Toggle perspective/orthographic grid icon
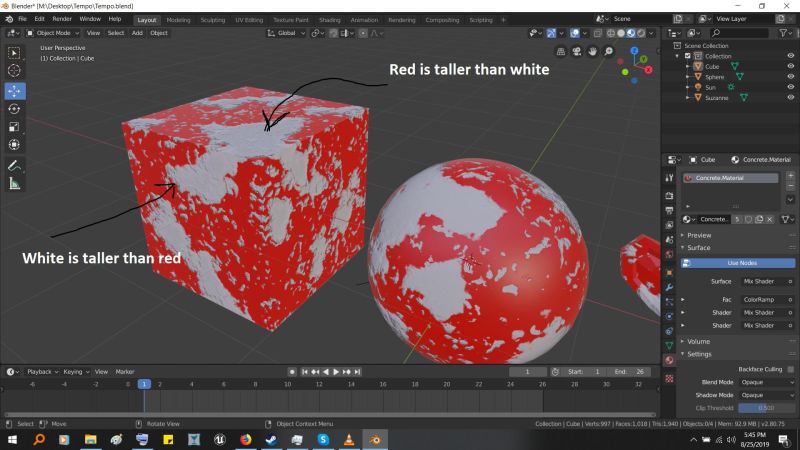Image resolution: width=800 pixels, height=450 pixels. click(561, 52)
